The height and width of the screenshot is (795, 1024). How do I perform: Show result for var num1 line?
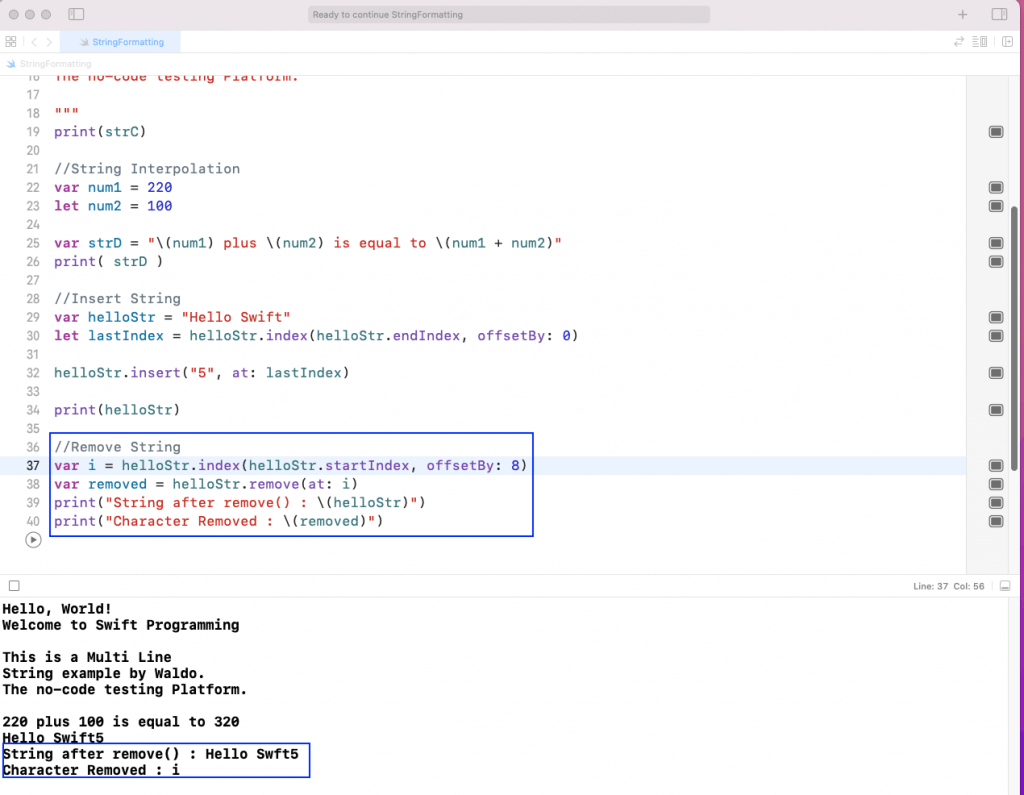click(x=996, y=188)
